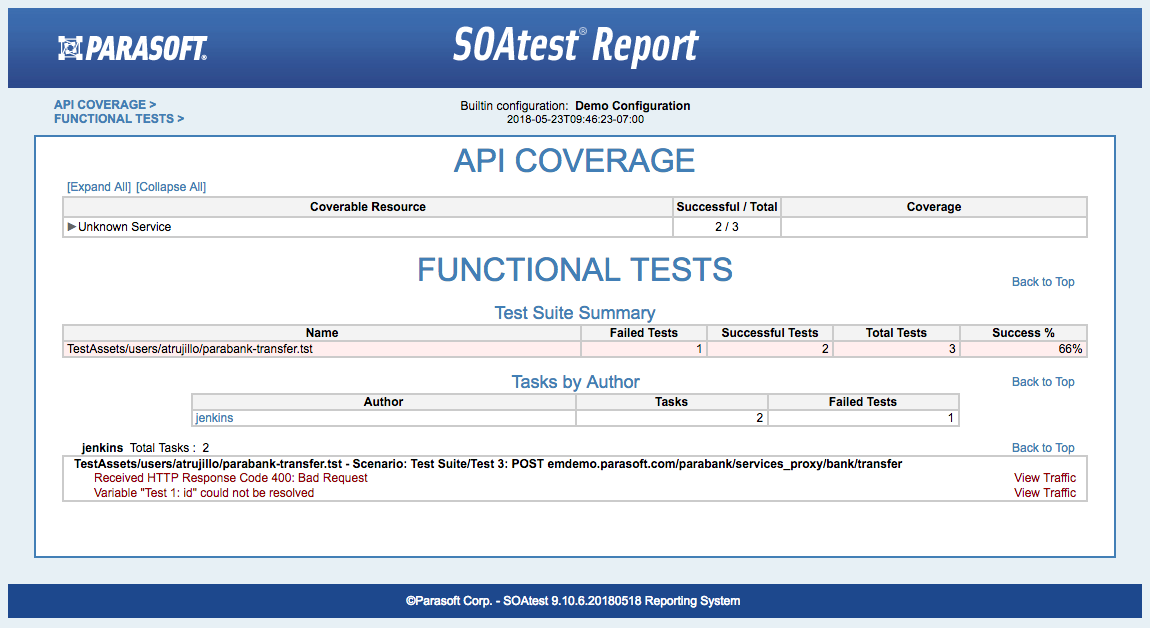Go Back to Top beside Functional Tests heading
The height and width of the screenshot is (628, 1150).
tap(1043, 282)
